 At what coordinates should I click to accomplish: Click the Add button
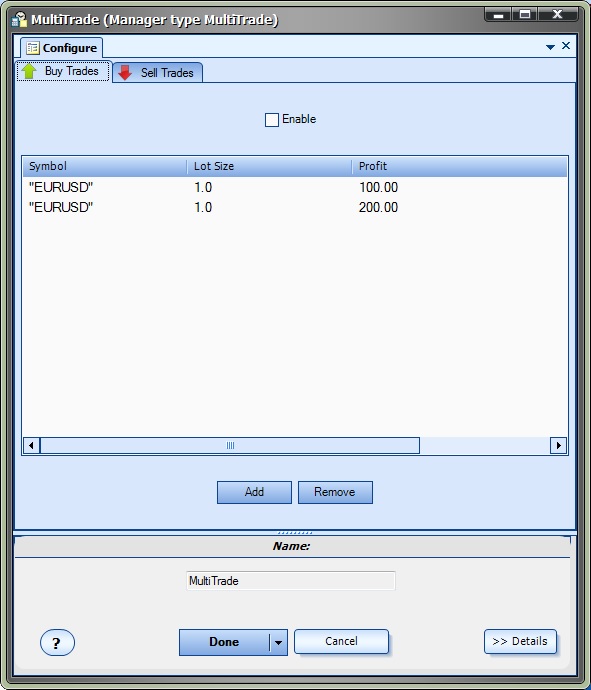tap(254, 492)
